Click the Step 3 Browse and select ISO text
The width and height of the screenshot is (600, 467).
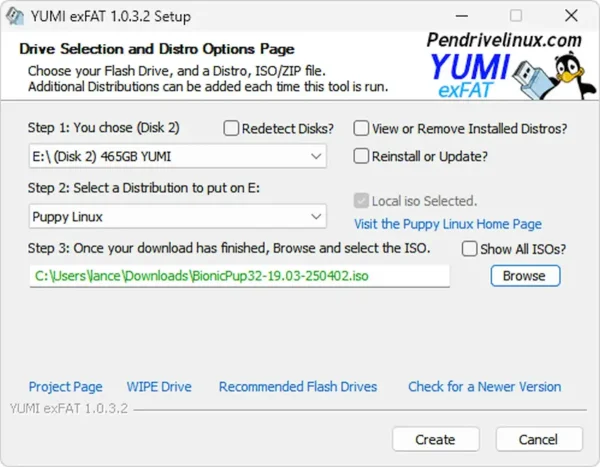click(229, 248)
